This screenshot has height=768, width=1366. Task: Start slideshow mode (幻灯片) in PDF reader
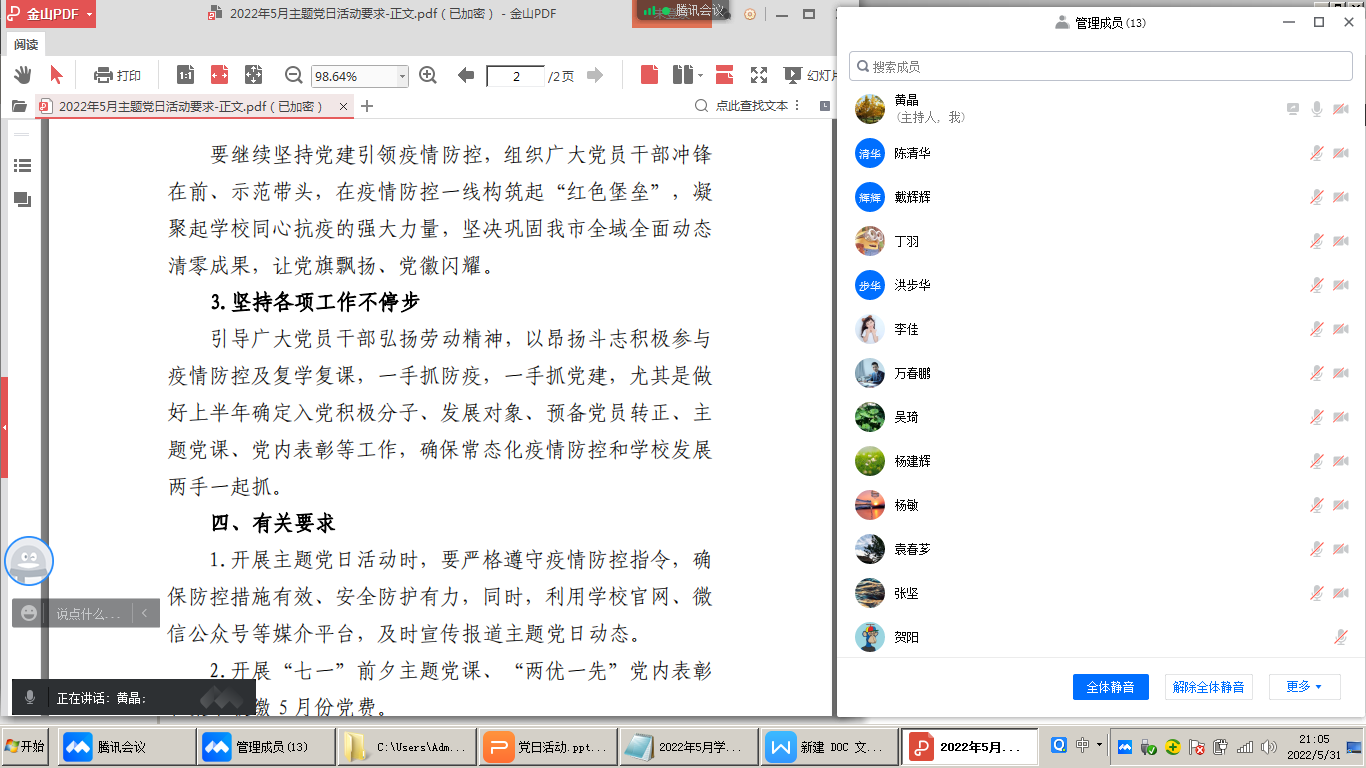(800, 74)
